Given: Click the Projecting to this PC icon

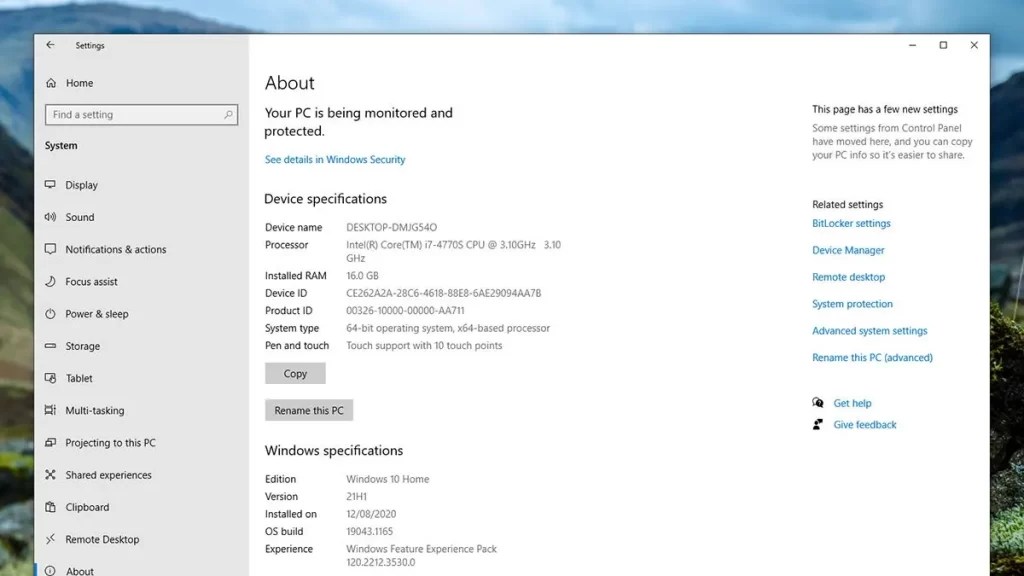Looking at the screenshot, I should (50, 442).
